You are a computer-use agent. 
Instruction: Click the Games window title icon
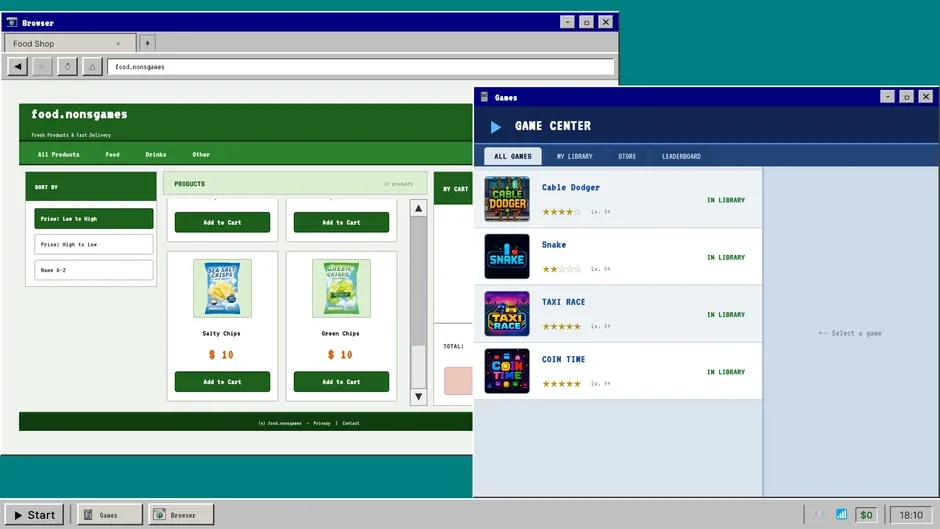tap(484, 97)
